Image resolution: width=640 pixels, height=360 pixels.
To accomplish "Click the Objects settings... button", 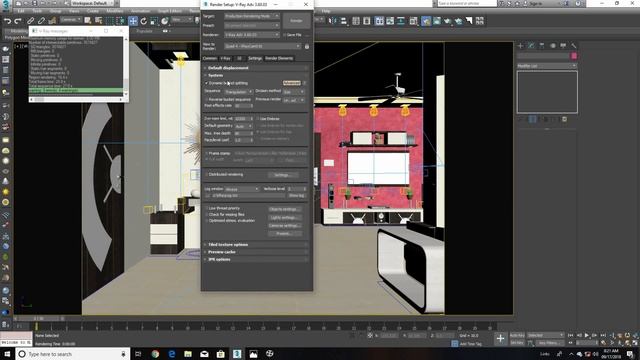I will tap(285, 209).
